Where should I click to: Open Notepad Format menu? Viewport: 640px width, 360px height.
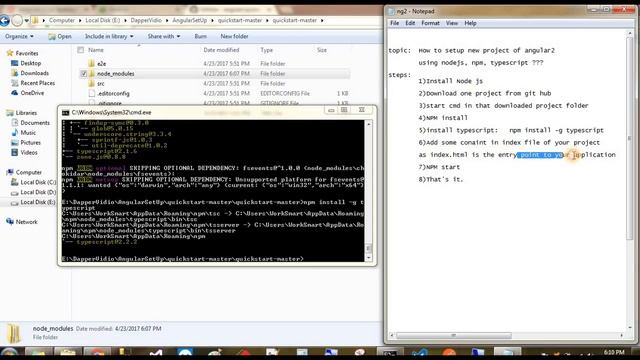coord(430,23)
